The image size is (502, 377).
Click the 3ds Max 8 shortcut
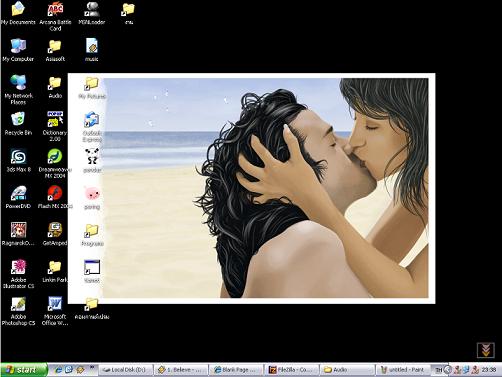(18, 161)
